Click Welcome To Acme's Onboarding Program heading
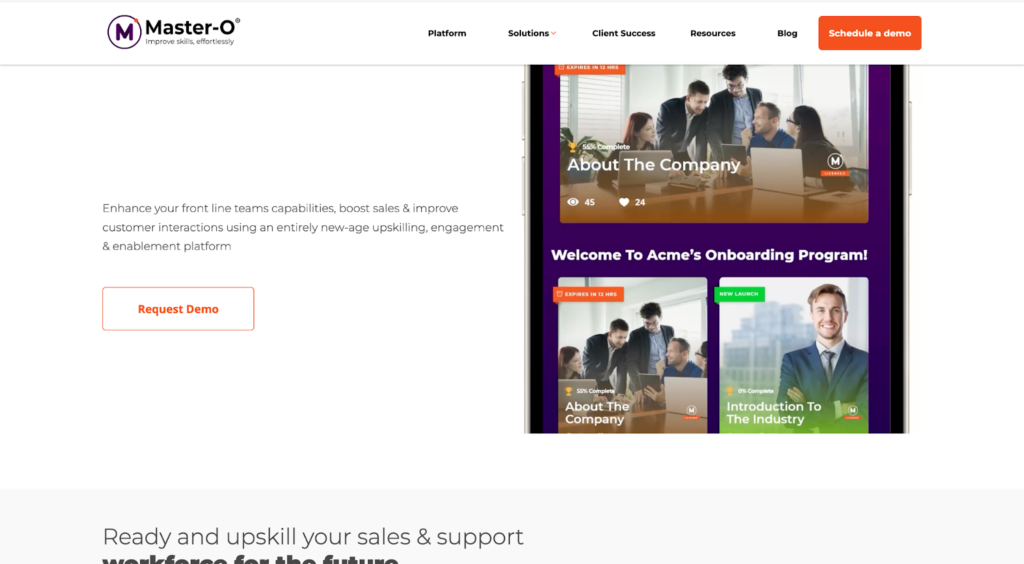Screen dimensions: 1024x564 tap(709, 255)
